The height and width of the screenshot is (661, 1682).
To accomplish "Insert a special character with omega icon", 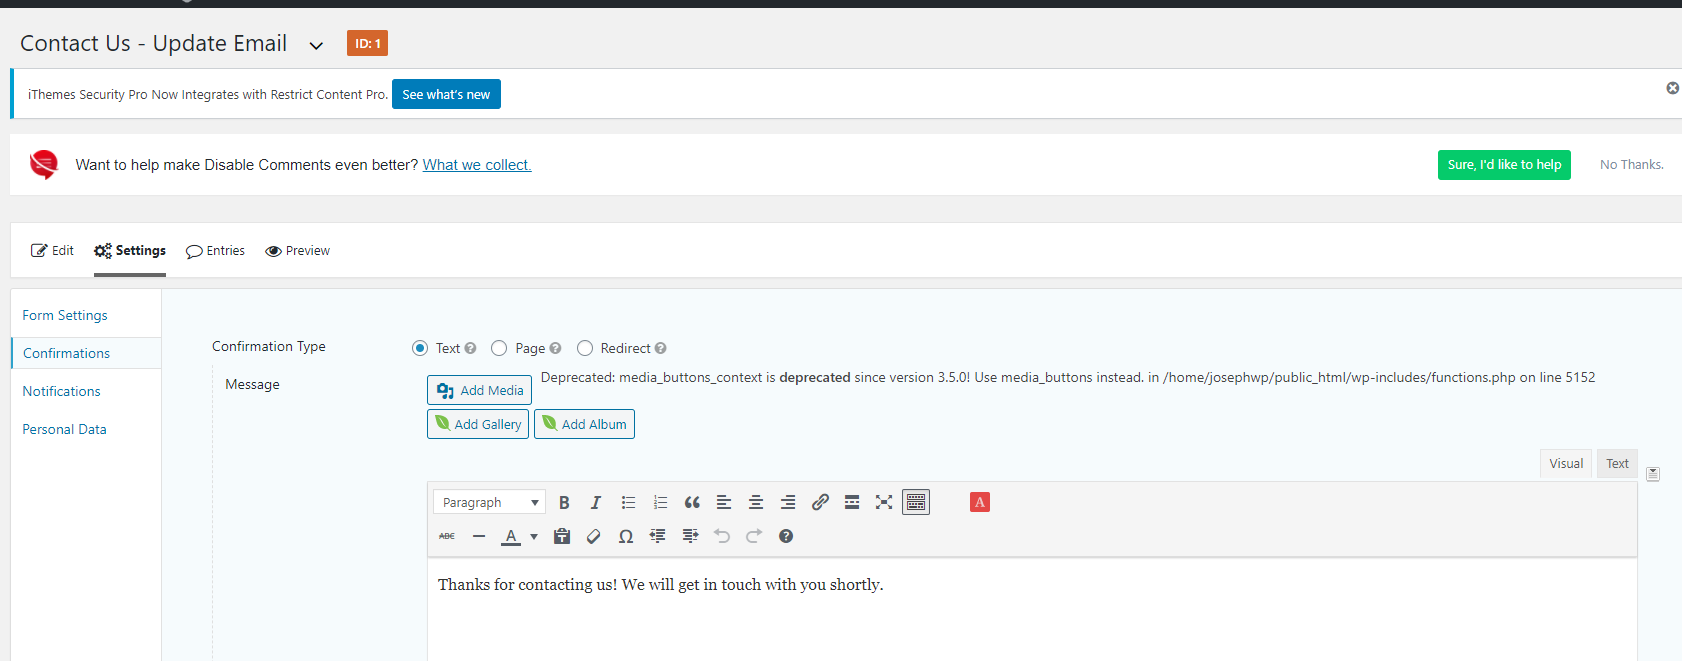I will (626, 537).
